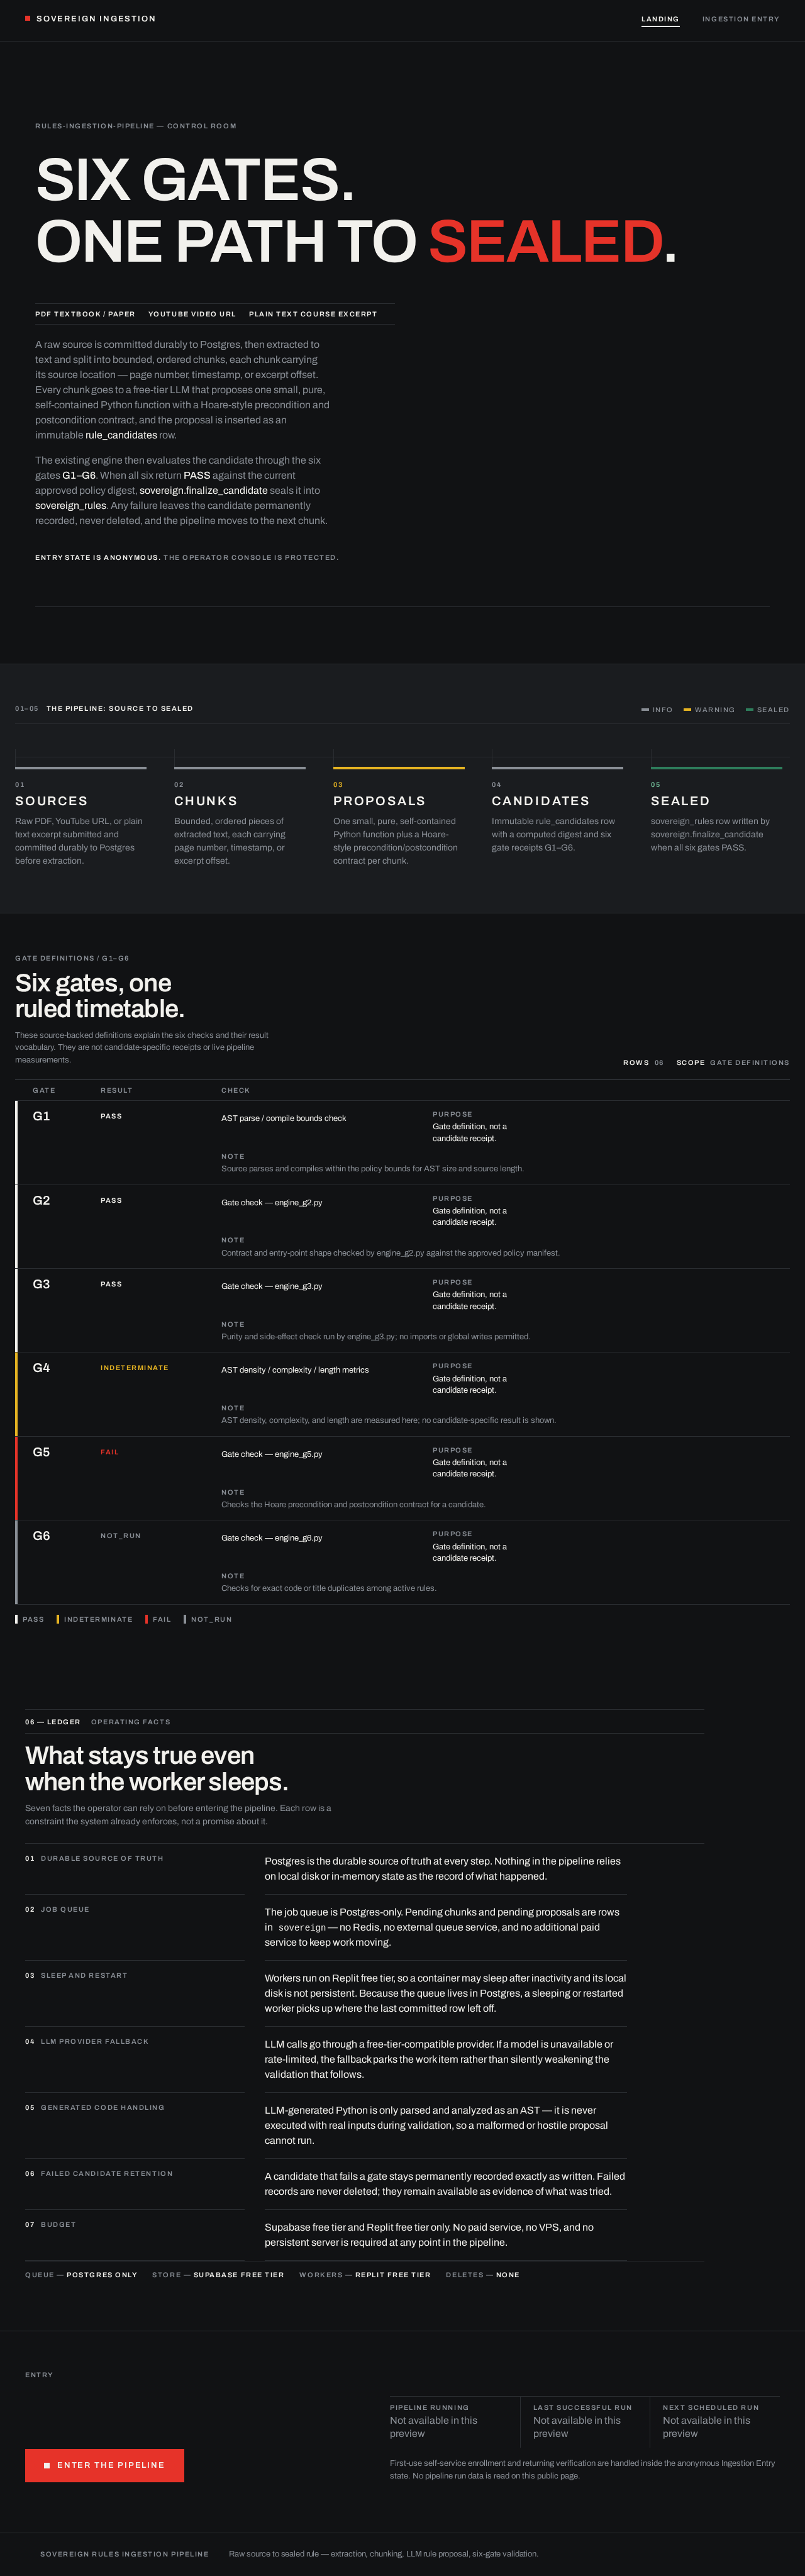The width and height of the screenshot is (805, 2576).
Task: Select the PDF Textbook / Paper source label
Action: coord(85,314)
